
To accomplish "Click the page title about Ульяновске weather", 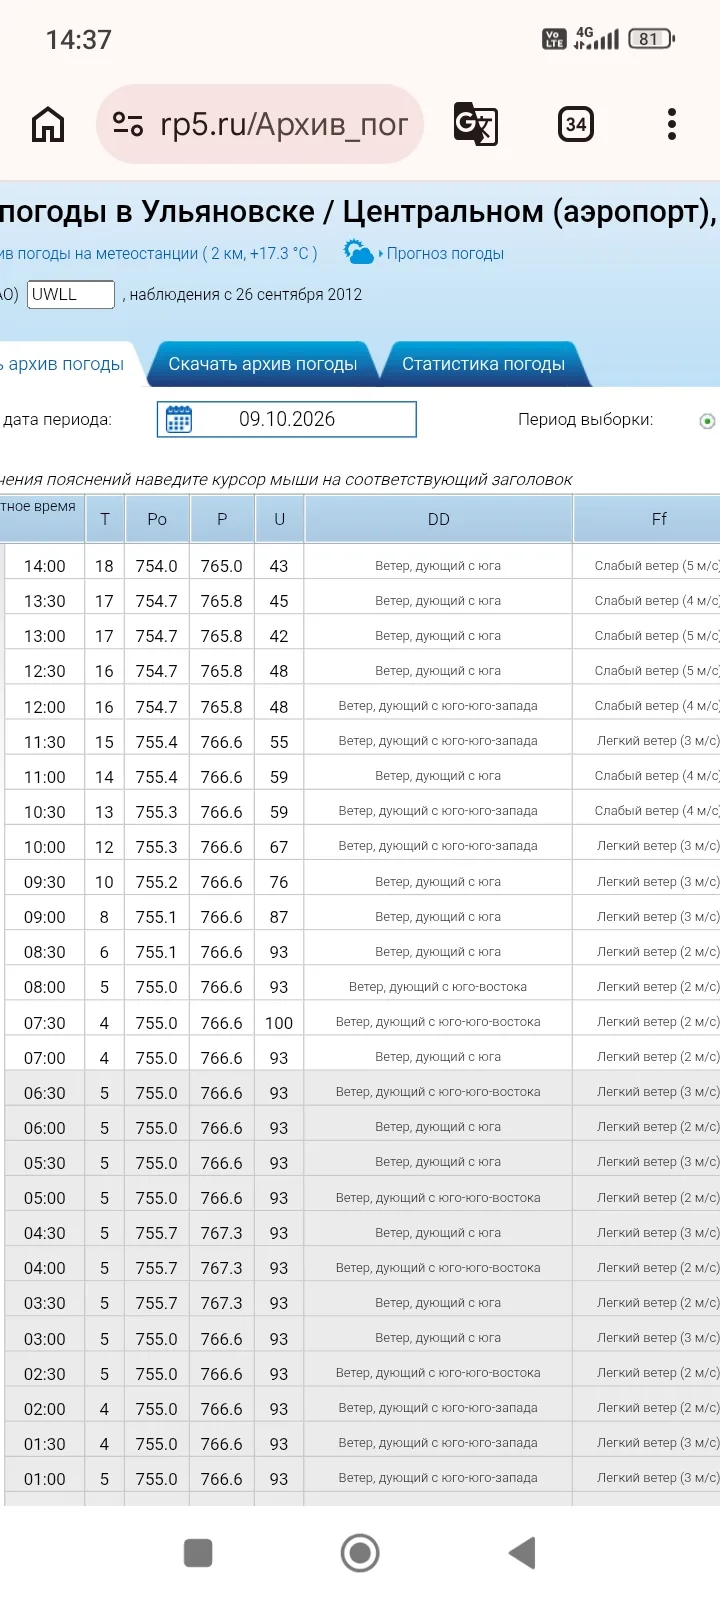I will (359, 212).
